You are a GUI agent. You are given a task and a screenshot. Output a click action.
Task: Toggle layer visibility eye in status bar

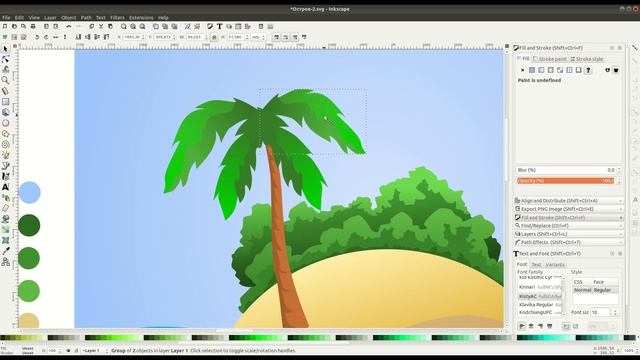pyautogui.click(x=68, y=351)
